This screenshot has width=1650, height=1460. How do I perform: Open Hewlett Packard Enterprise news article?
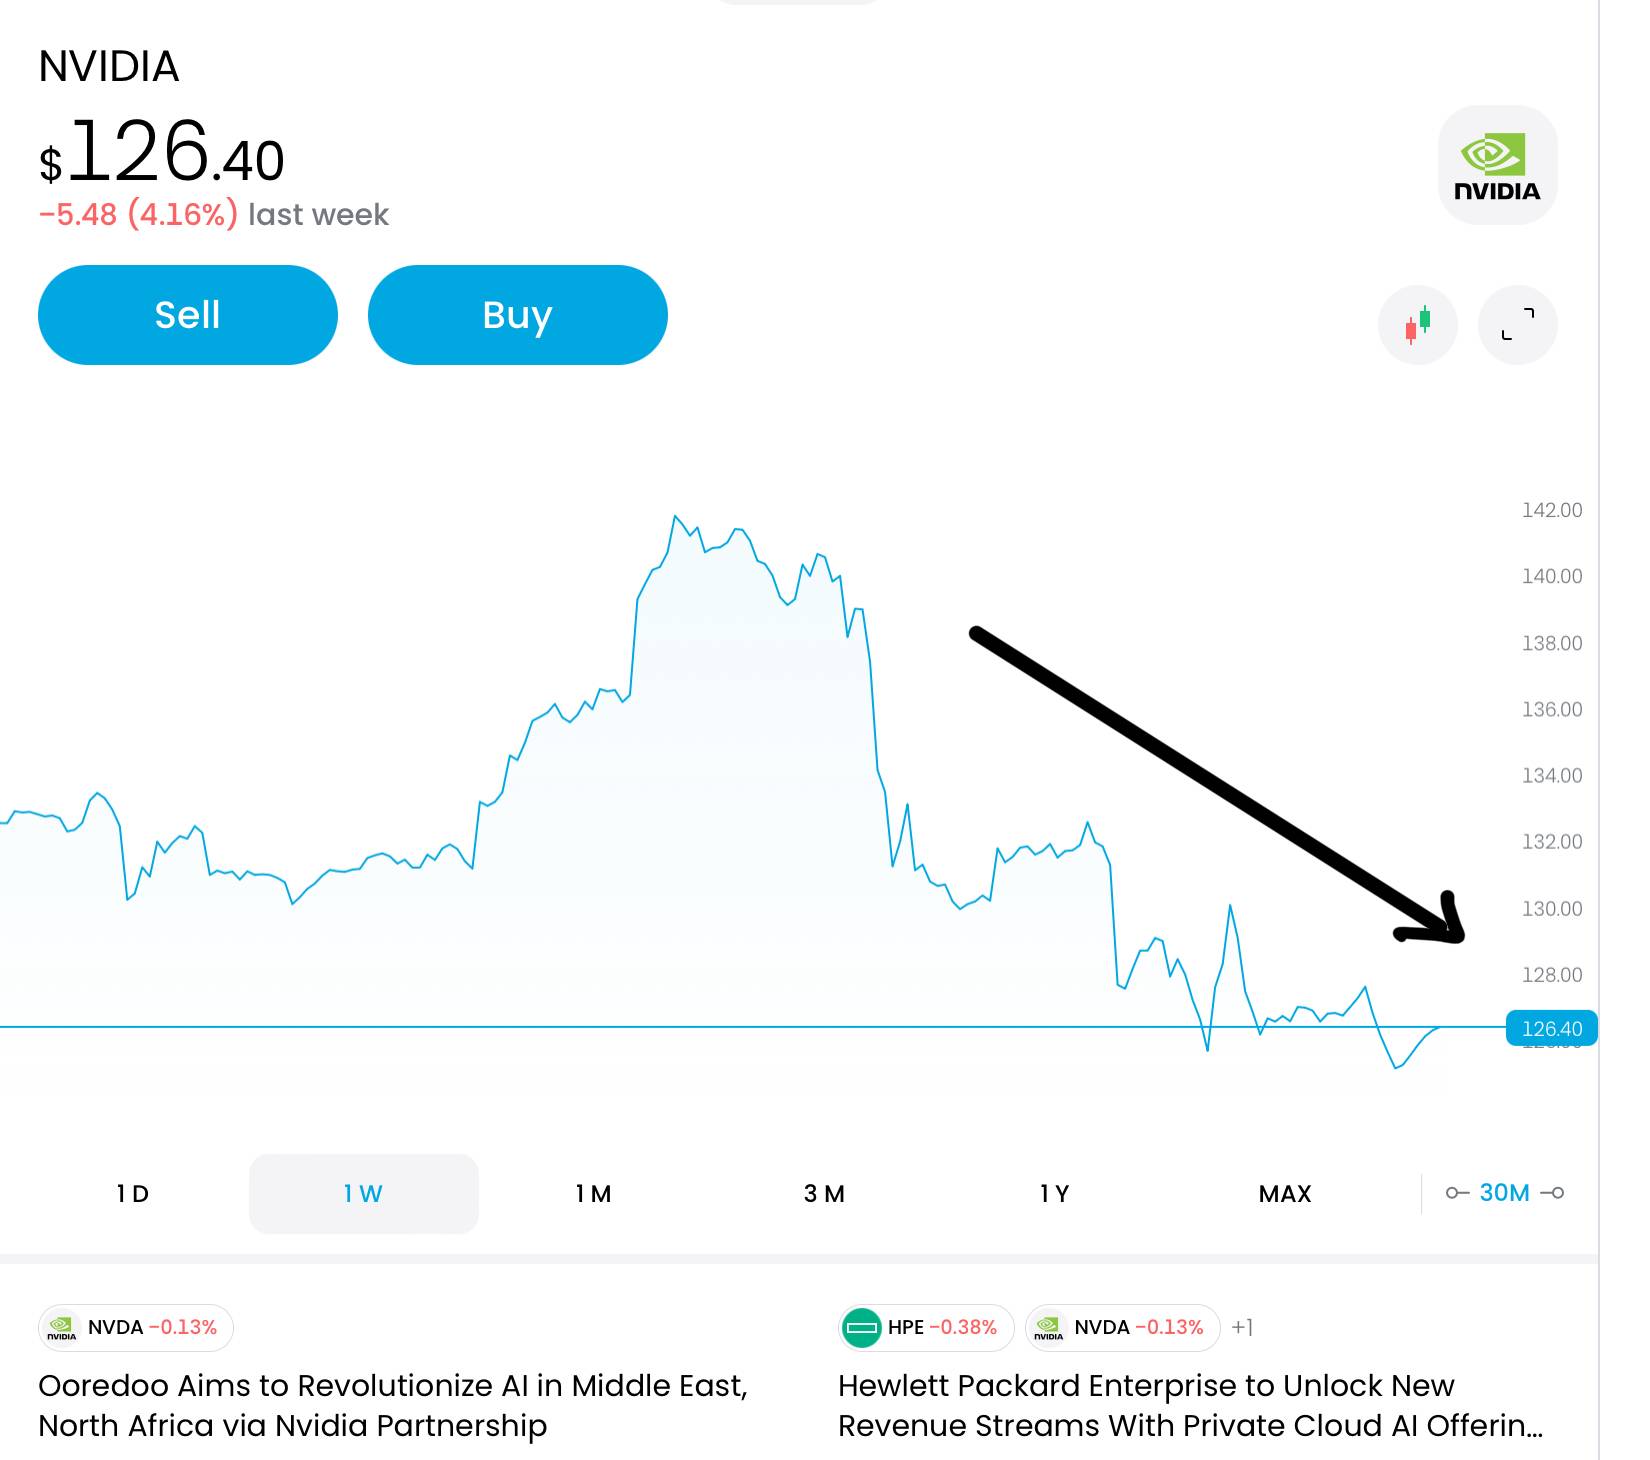(x=1190, y=1405)
